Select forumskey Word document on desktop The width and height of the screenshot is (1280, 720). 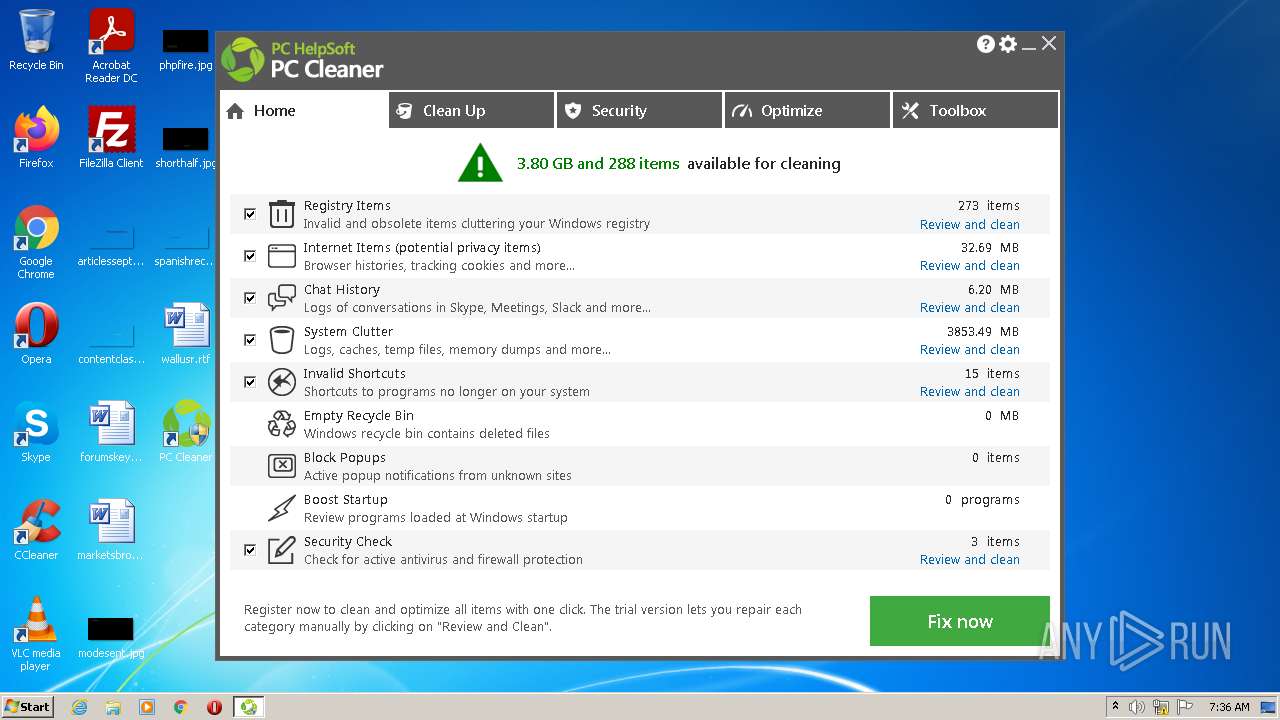click(x=111, y=432)
